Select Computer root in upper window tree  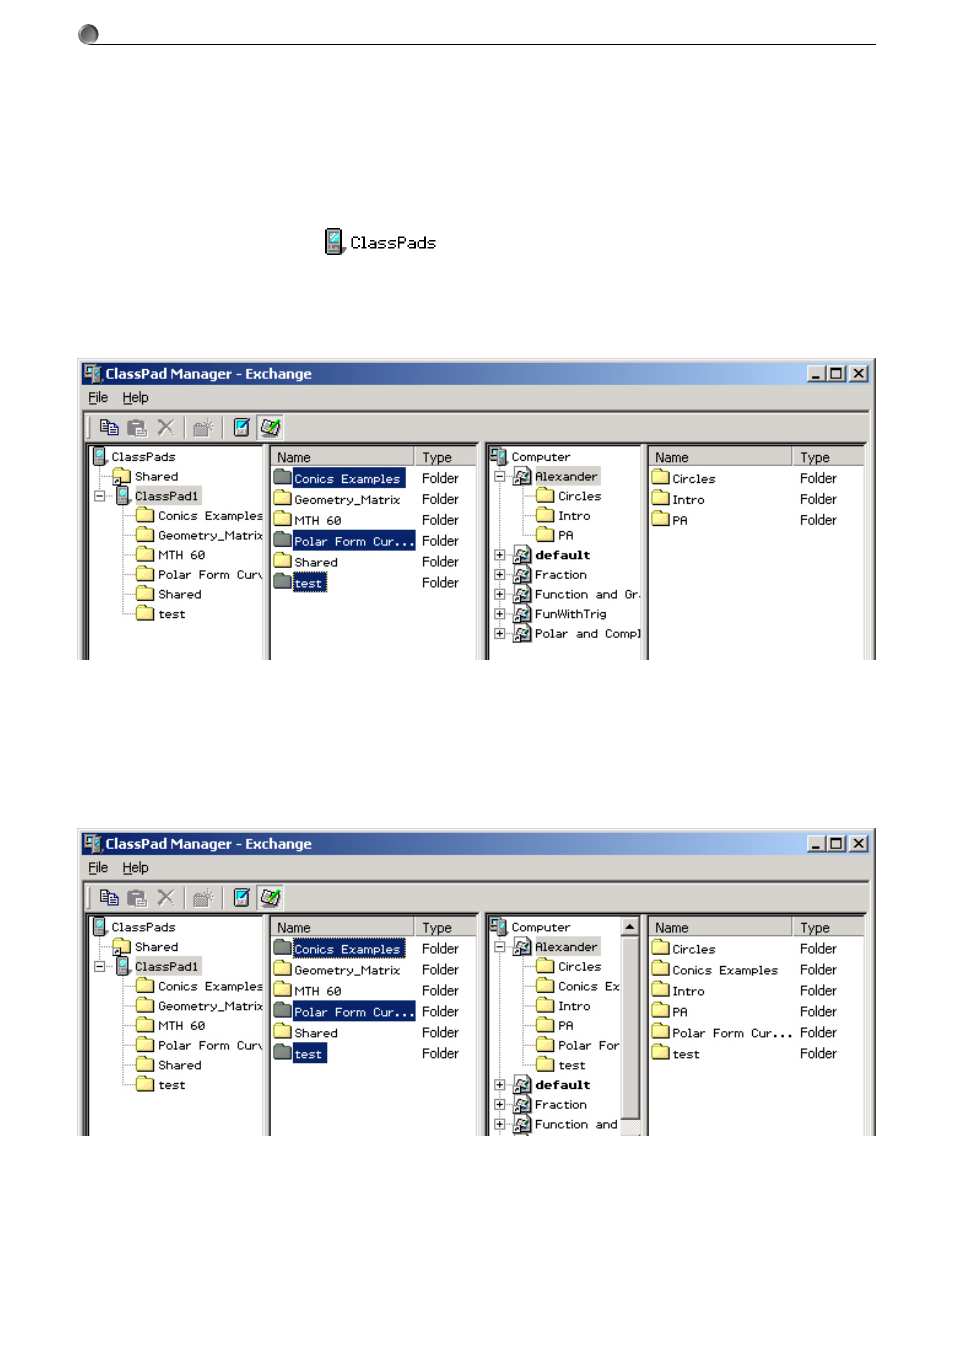(541, 457)
